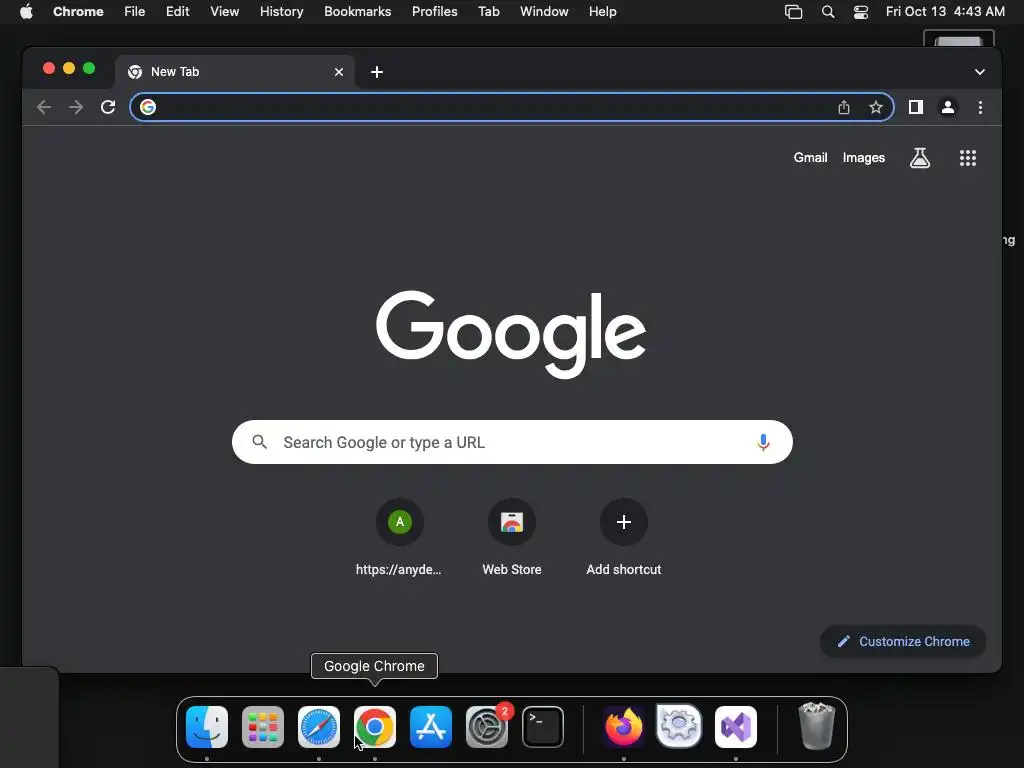Open the Chrome side panel
Viewport: 1024px width, 768px height.
point(916,107)
